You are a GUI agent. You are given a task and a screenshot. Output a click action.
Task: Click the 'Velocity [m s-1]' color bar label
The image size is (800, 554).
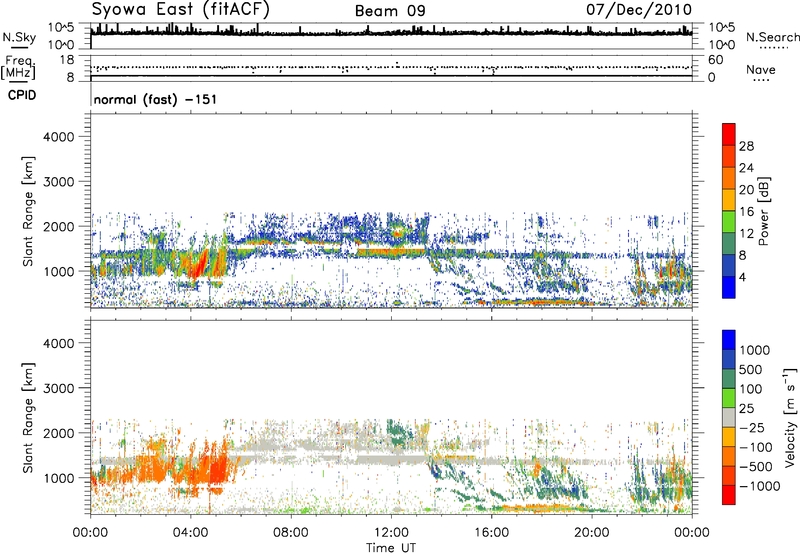790,417
